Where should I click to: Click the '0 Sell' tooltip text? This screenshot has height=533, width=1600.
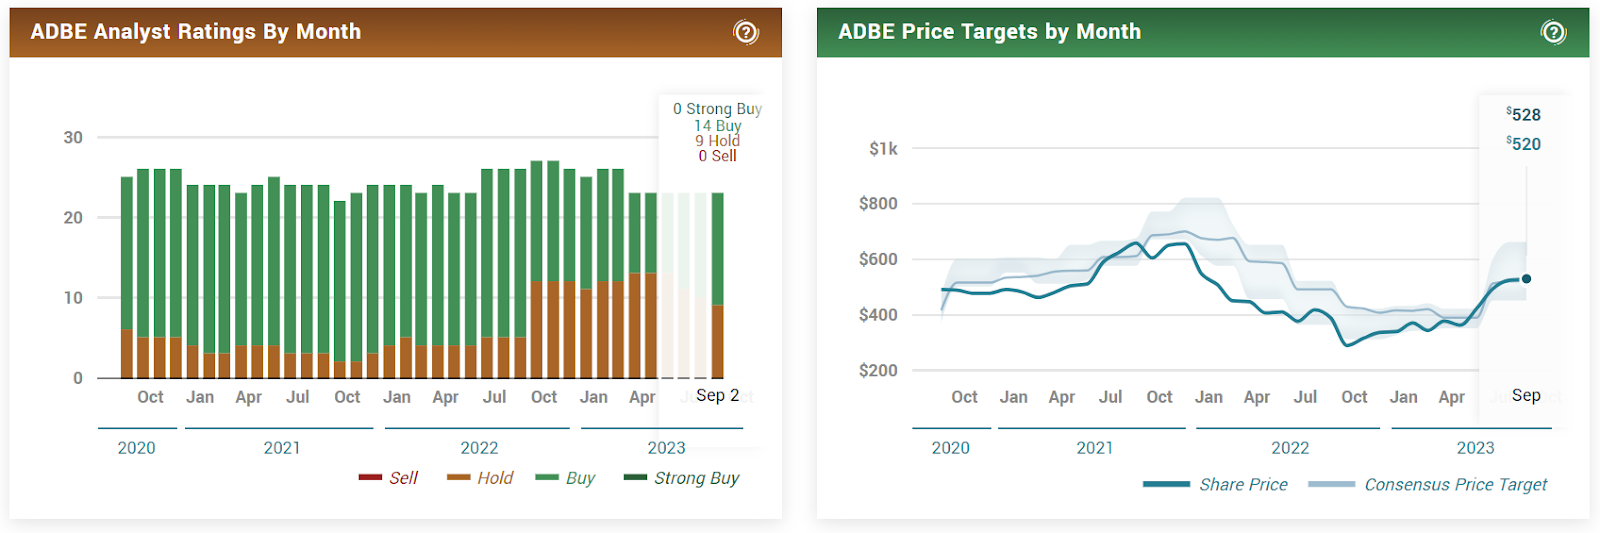tap(718, 156)
